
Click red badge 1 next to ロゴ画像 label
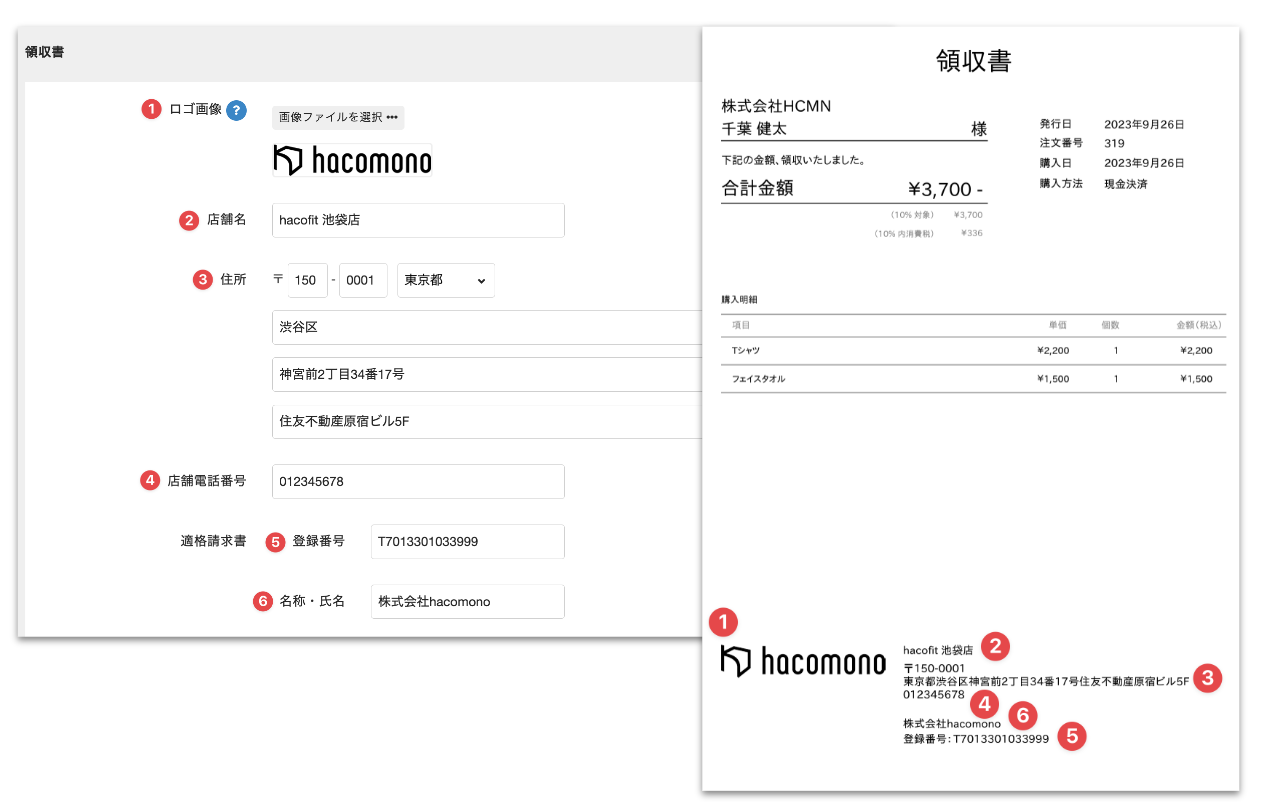pos(151,110)
